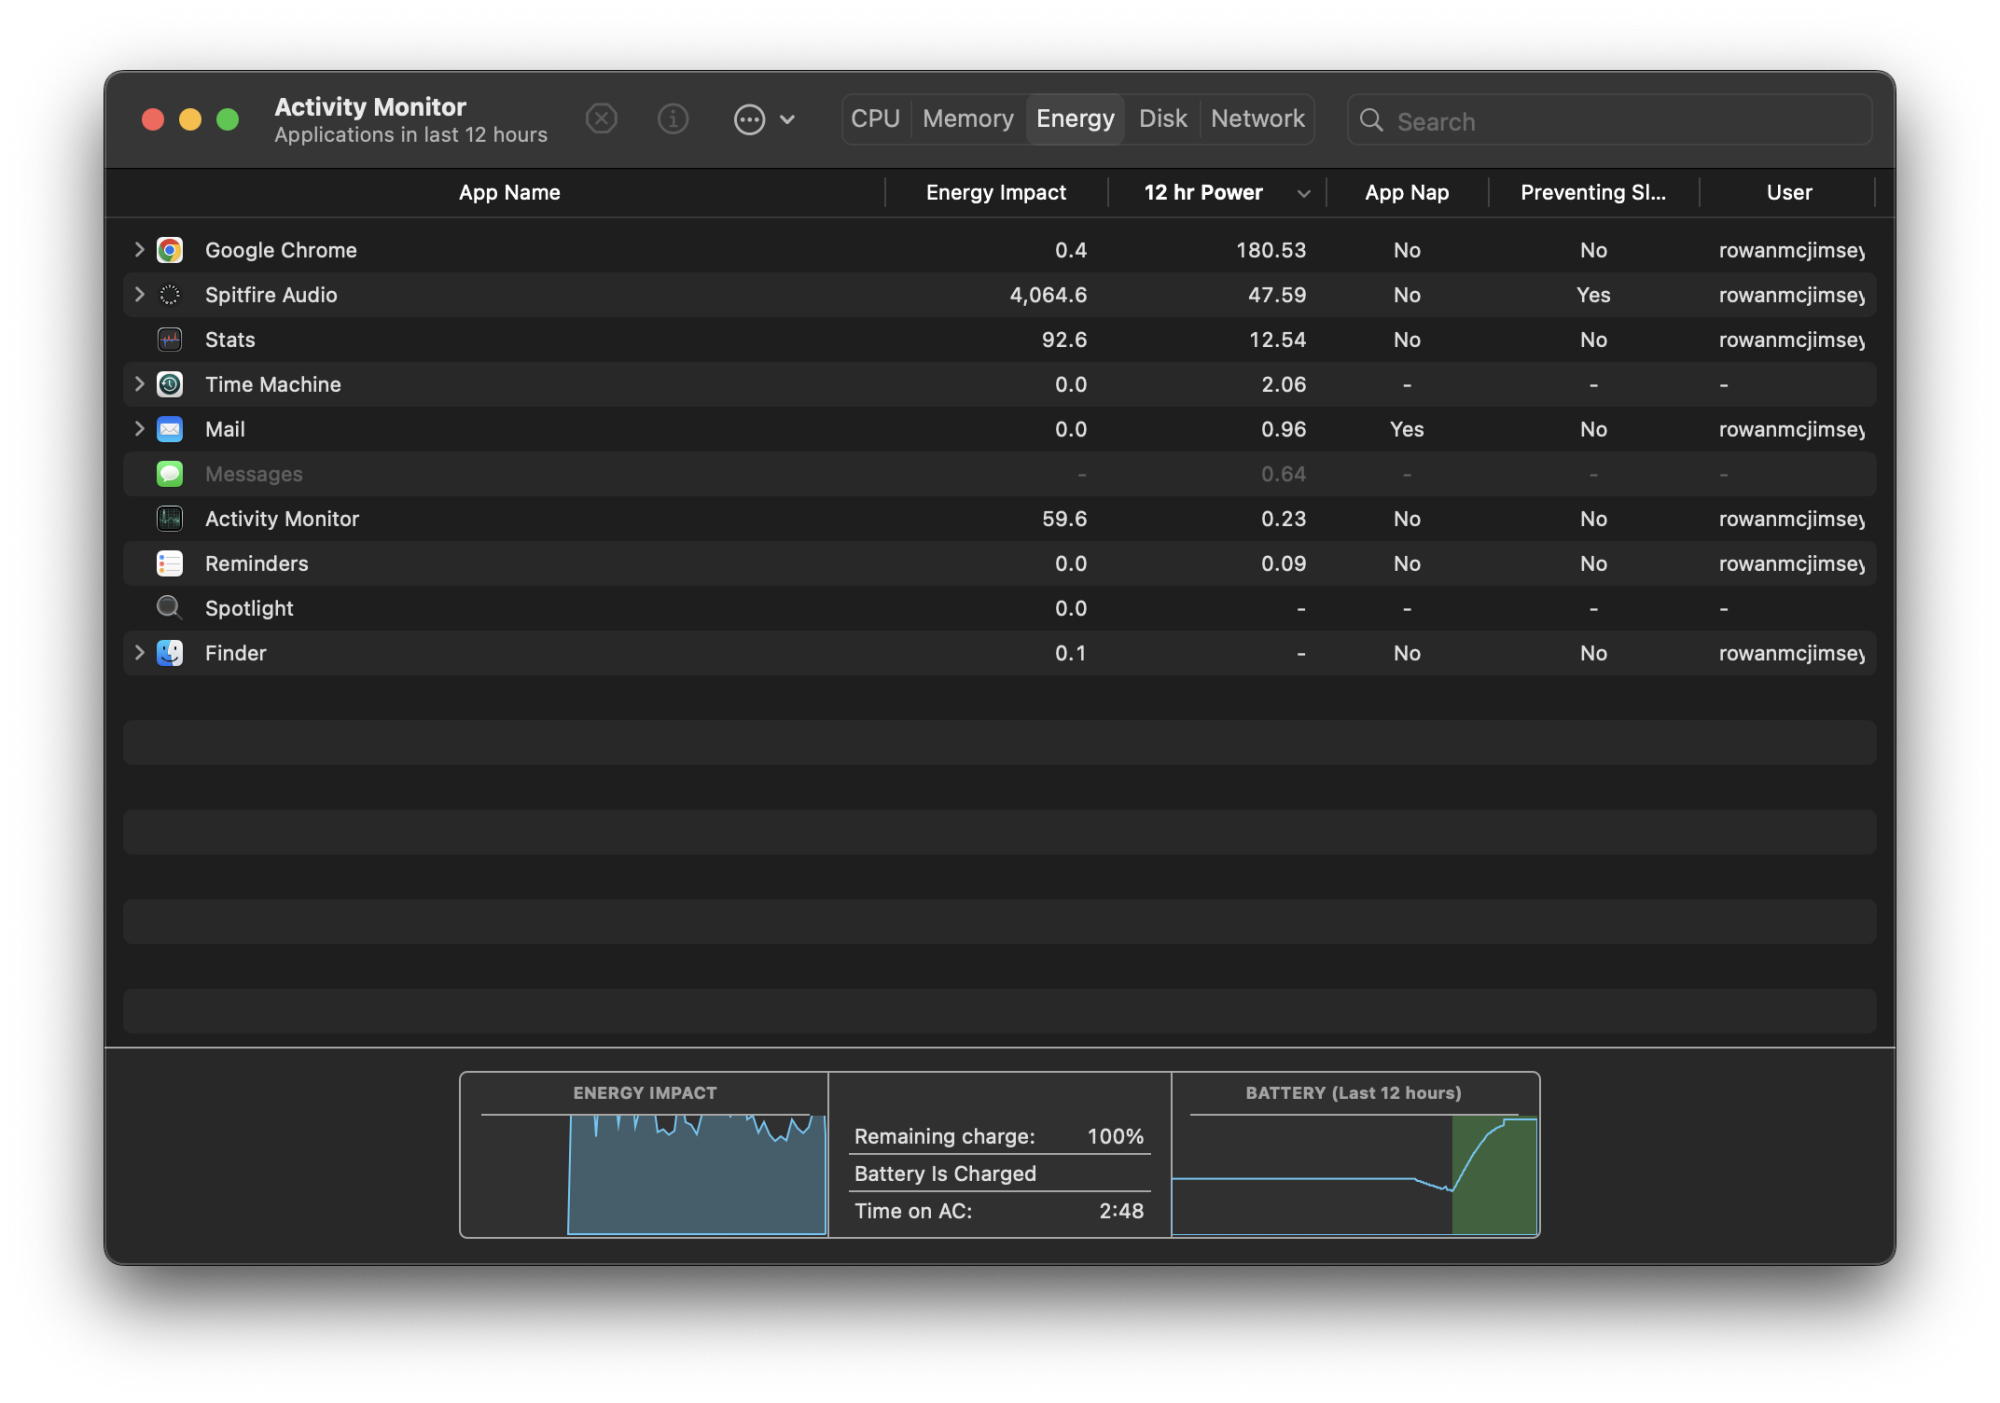This screenshot has width=2000, height=1403.
Task: Switch to the Memory tab
Action: [967, 119]
